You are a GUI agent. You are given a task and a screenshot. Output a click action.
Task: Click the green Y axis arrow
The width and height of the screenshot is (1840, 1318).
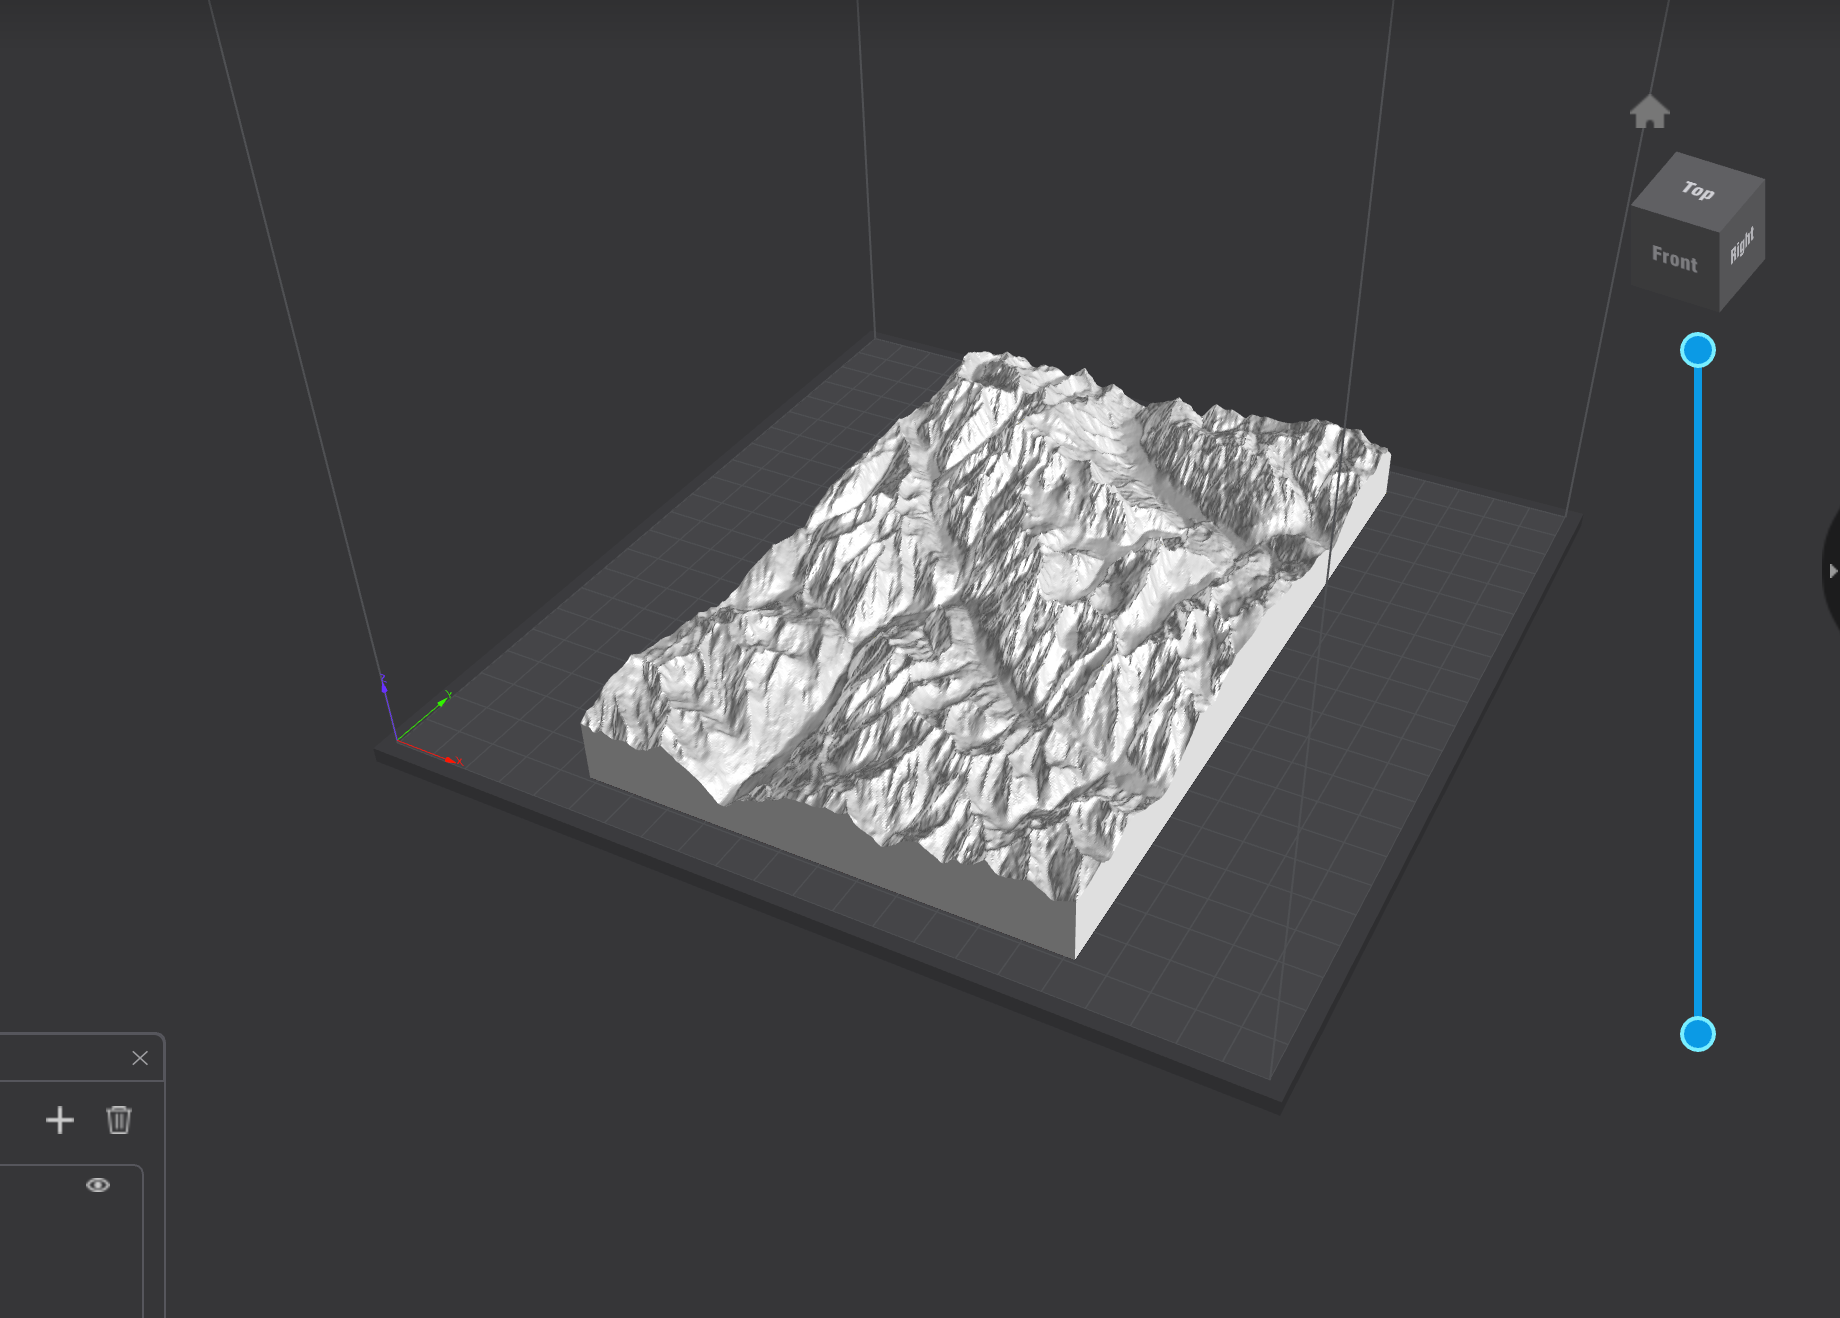[x=441, y=702]
